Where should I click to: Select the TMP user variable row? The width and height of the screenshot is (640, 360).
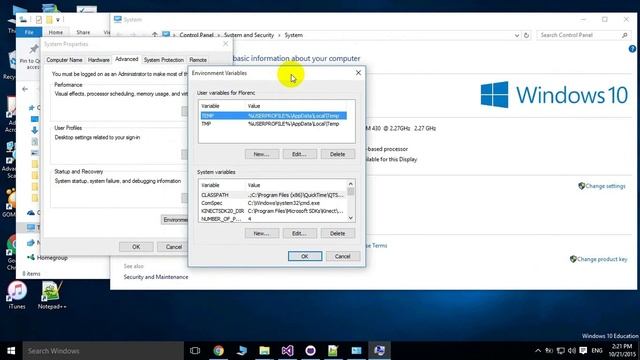[273, 124]
